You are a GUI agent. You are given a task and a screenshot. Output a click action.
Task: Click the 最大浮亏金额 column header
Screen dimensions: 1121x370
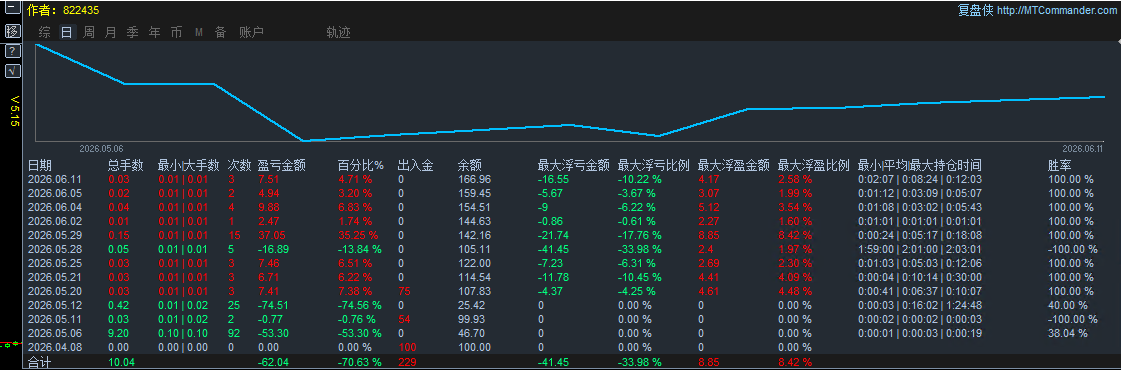(573, 166)
